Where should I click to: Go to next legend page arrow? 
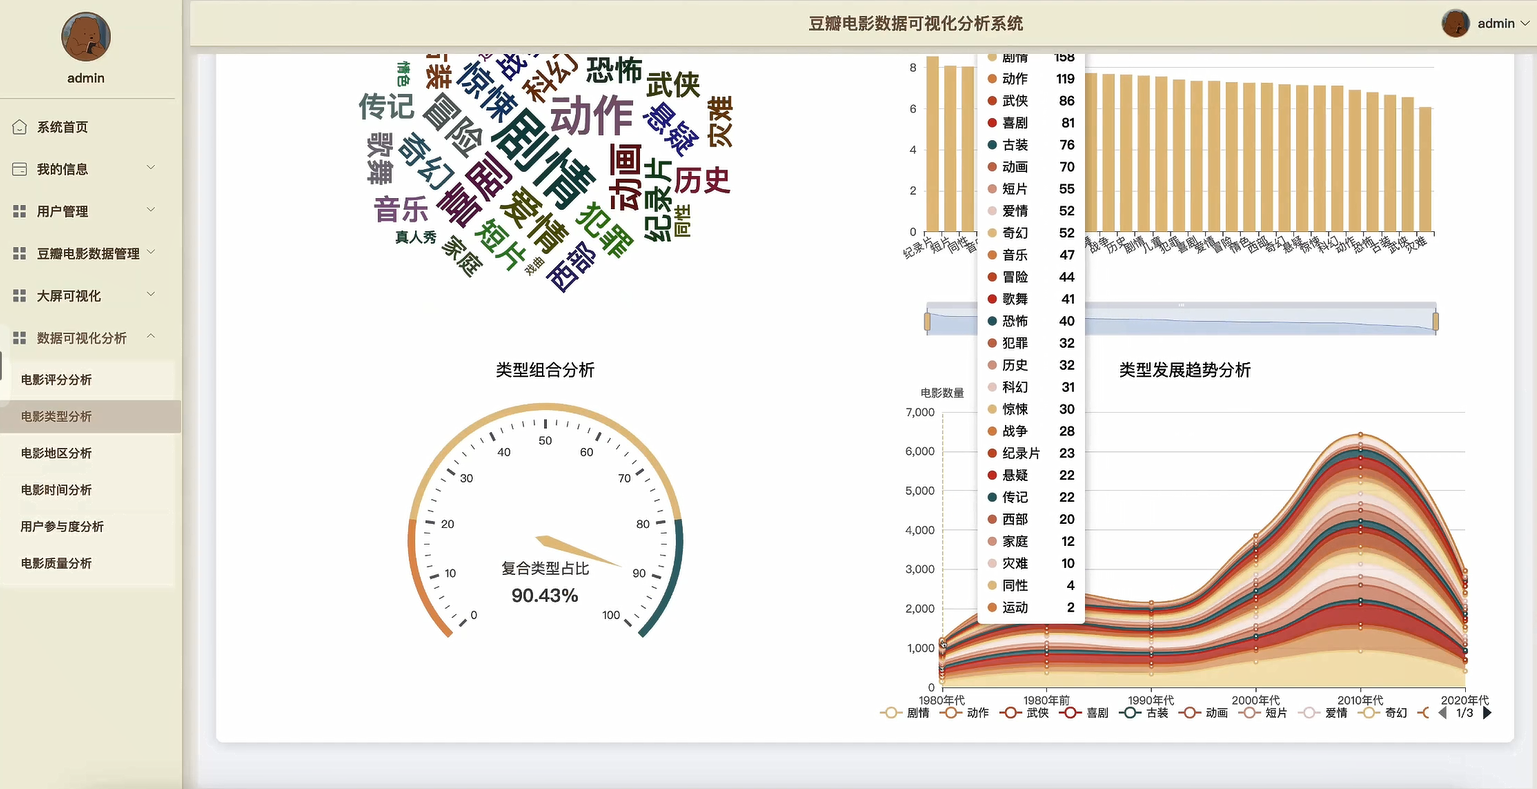point(1487,713)
